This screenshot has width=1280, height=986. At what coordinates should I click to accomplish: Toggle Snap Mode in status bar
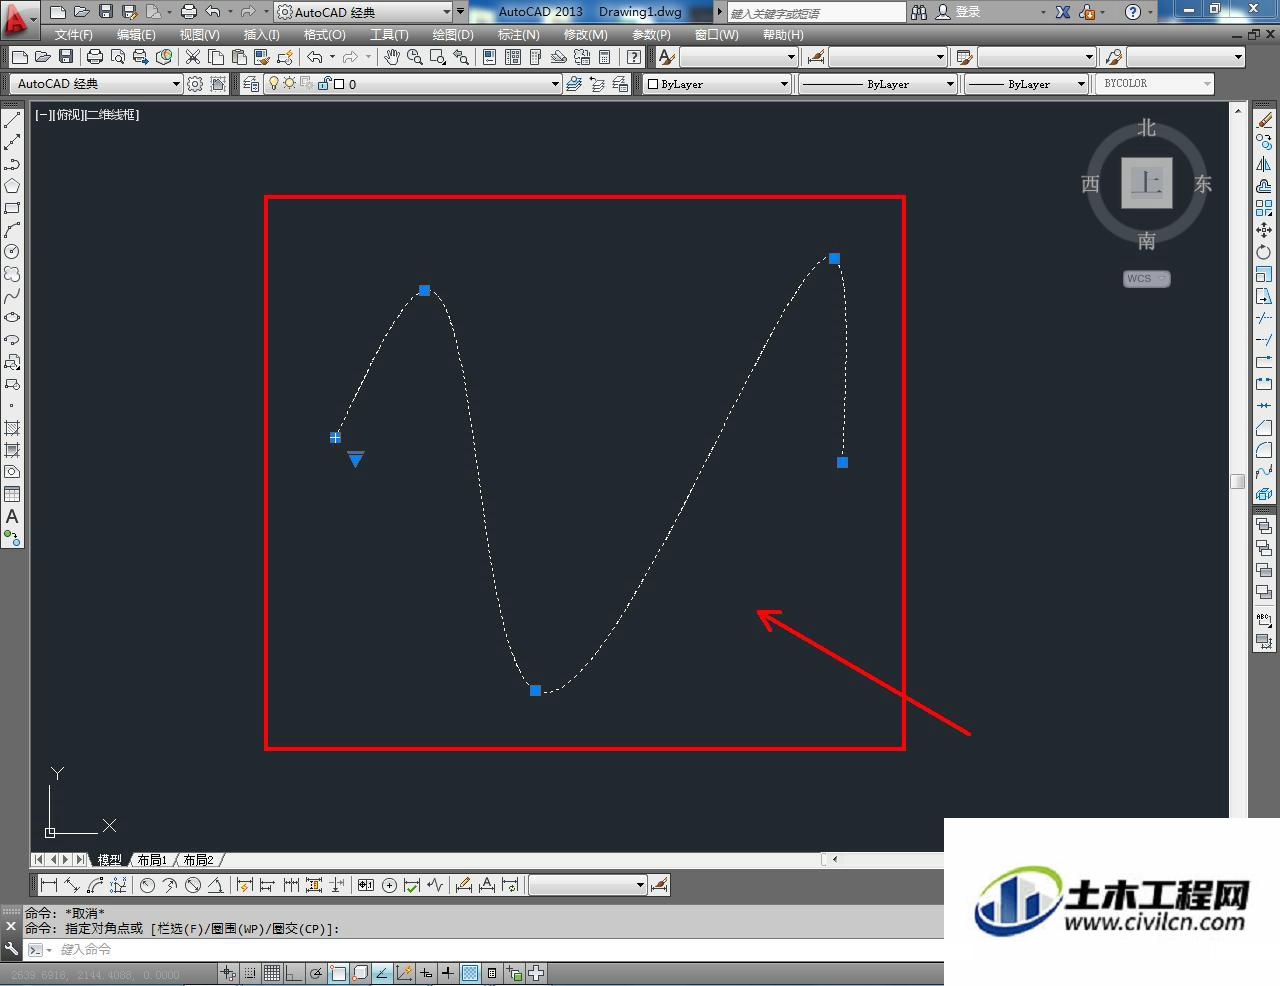[x=250, y=973]
